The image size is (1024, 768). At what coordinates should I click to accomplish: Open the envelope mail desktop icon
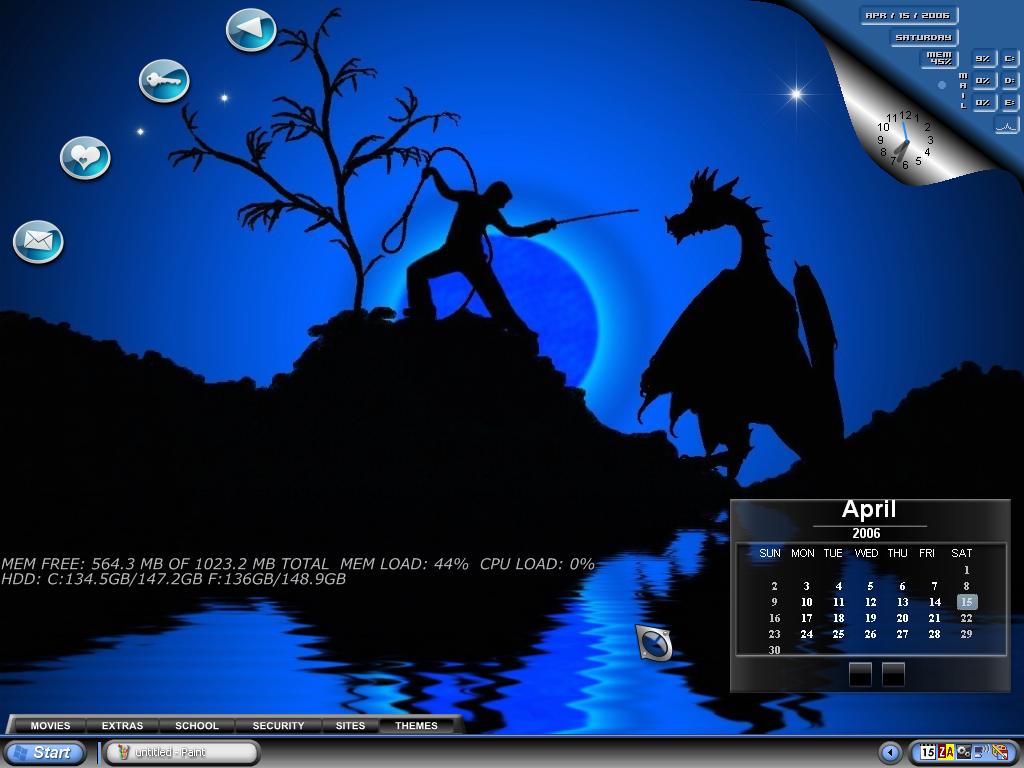[x=38, y=242]
